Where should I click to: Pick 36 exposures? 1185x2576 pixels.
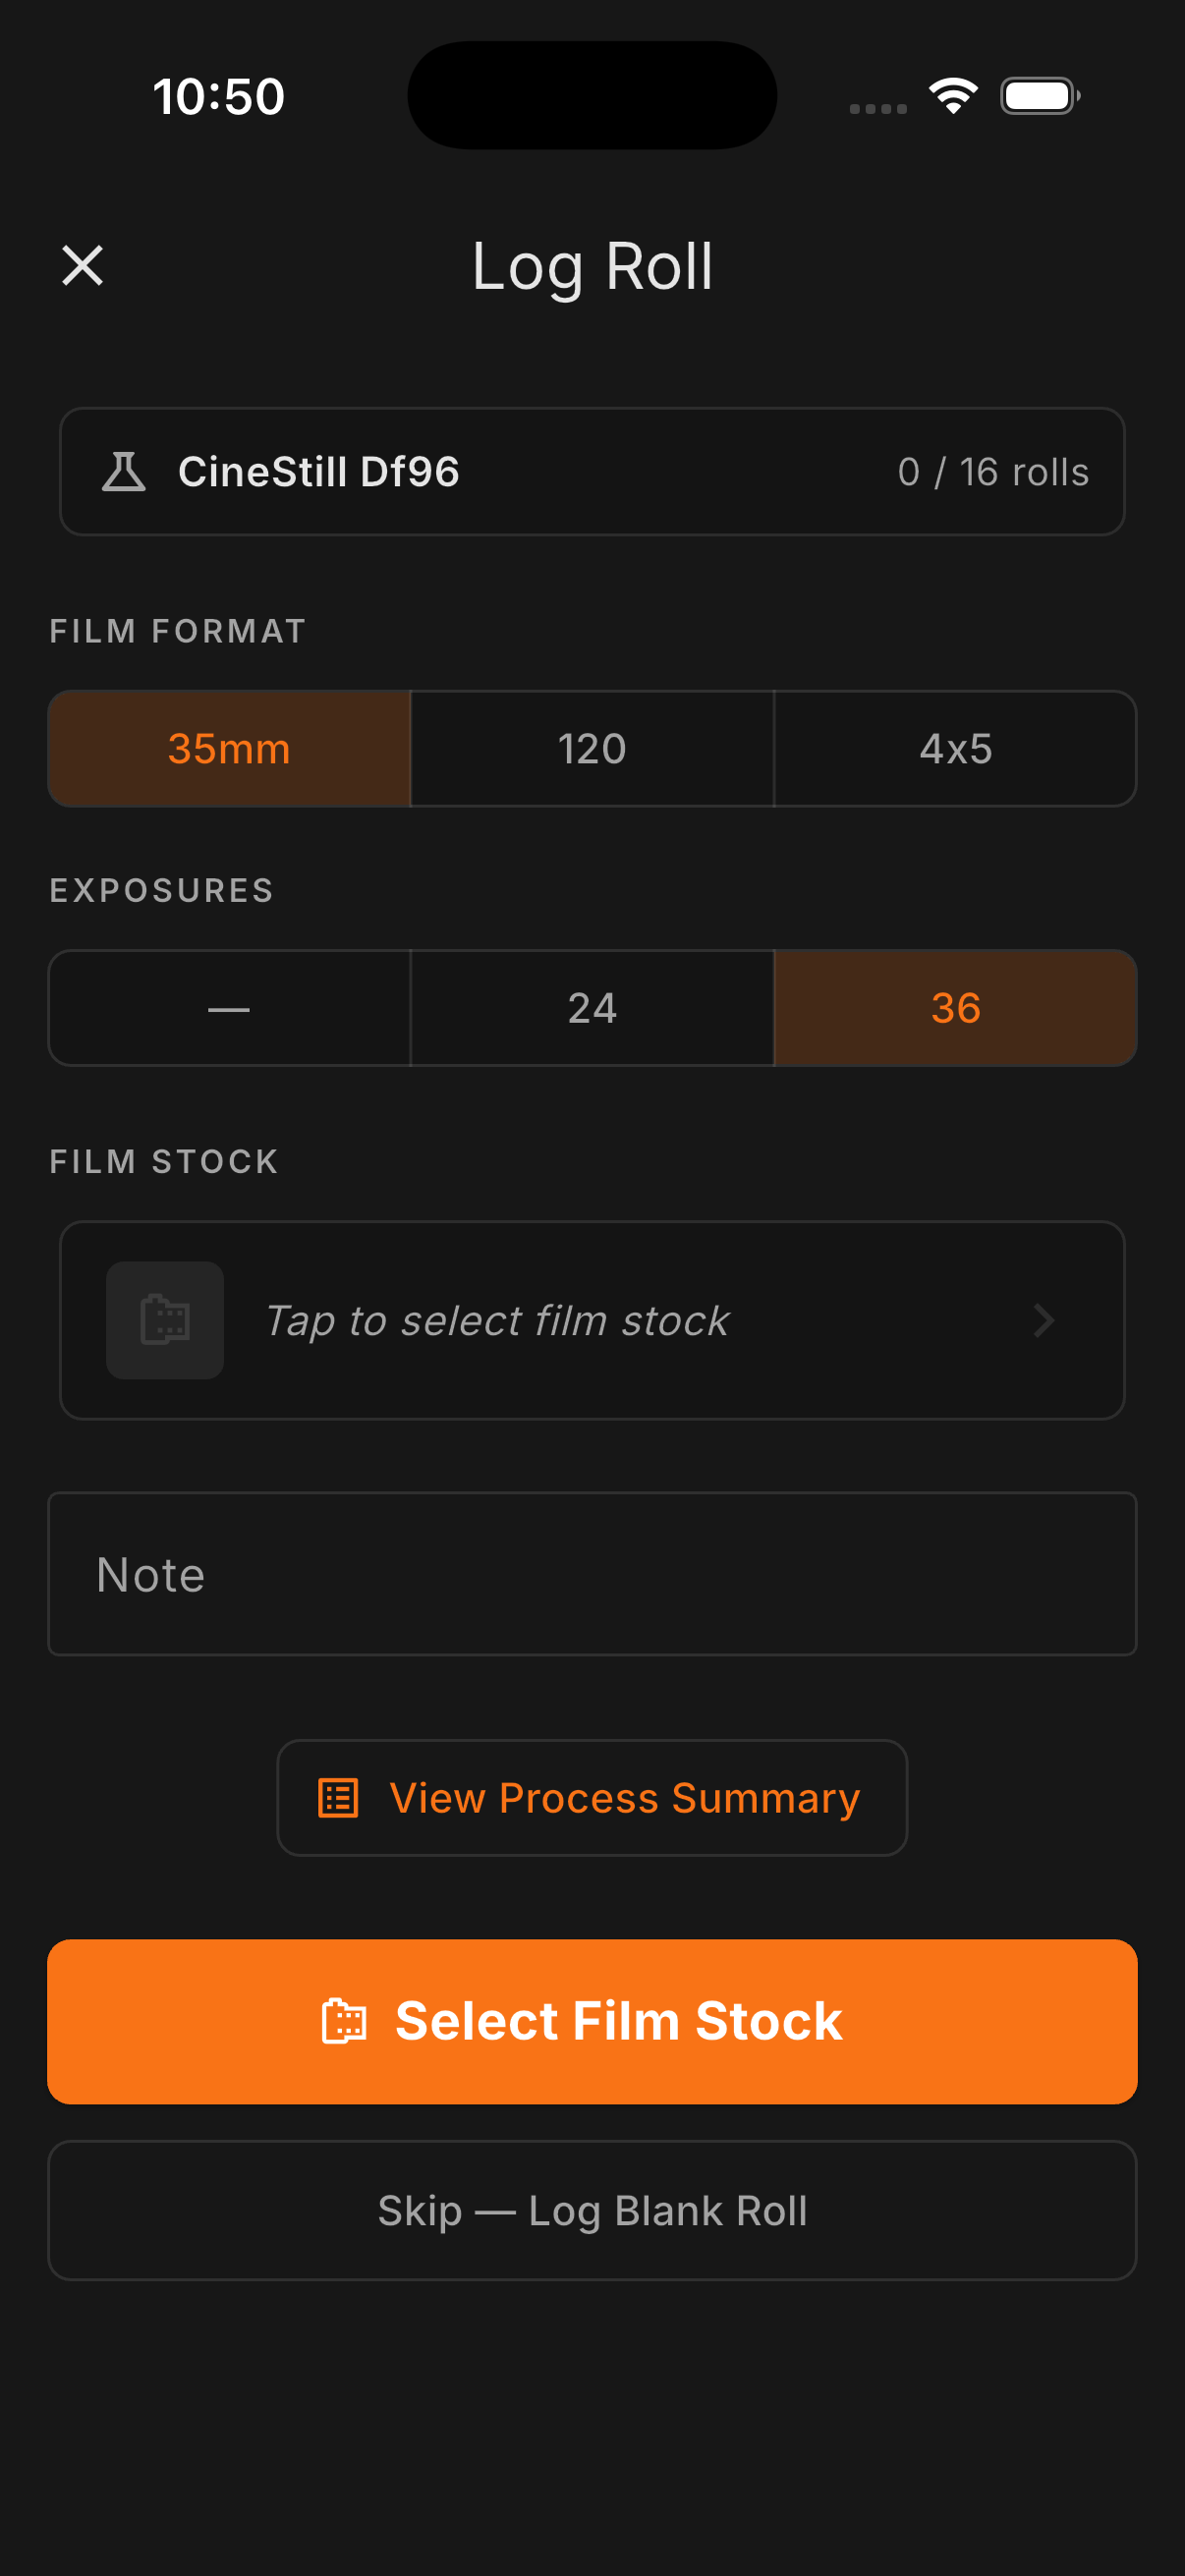coord(955,1008)
